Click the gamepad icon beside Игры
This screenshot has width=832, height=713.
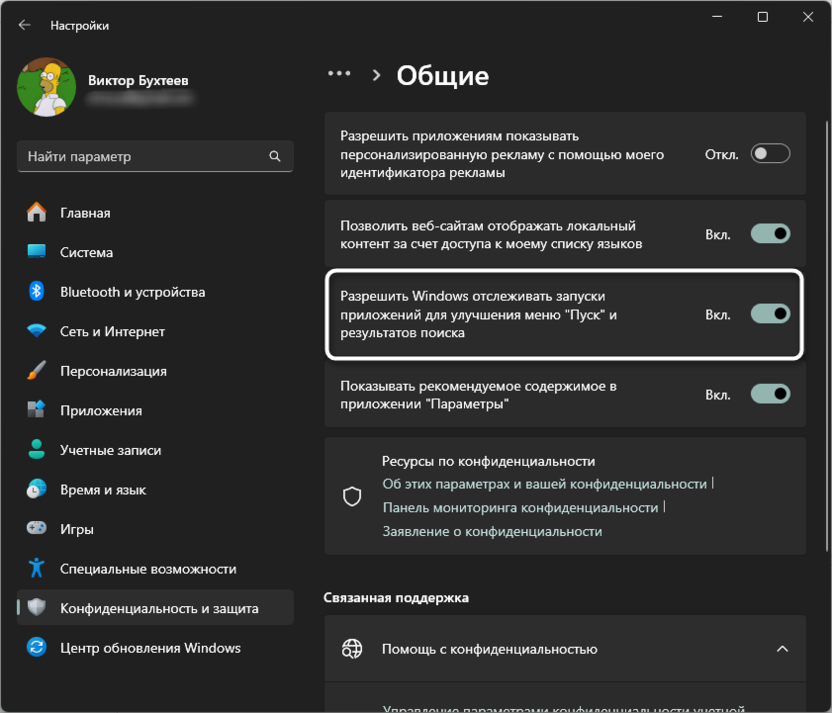pos(37,529)
